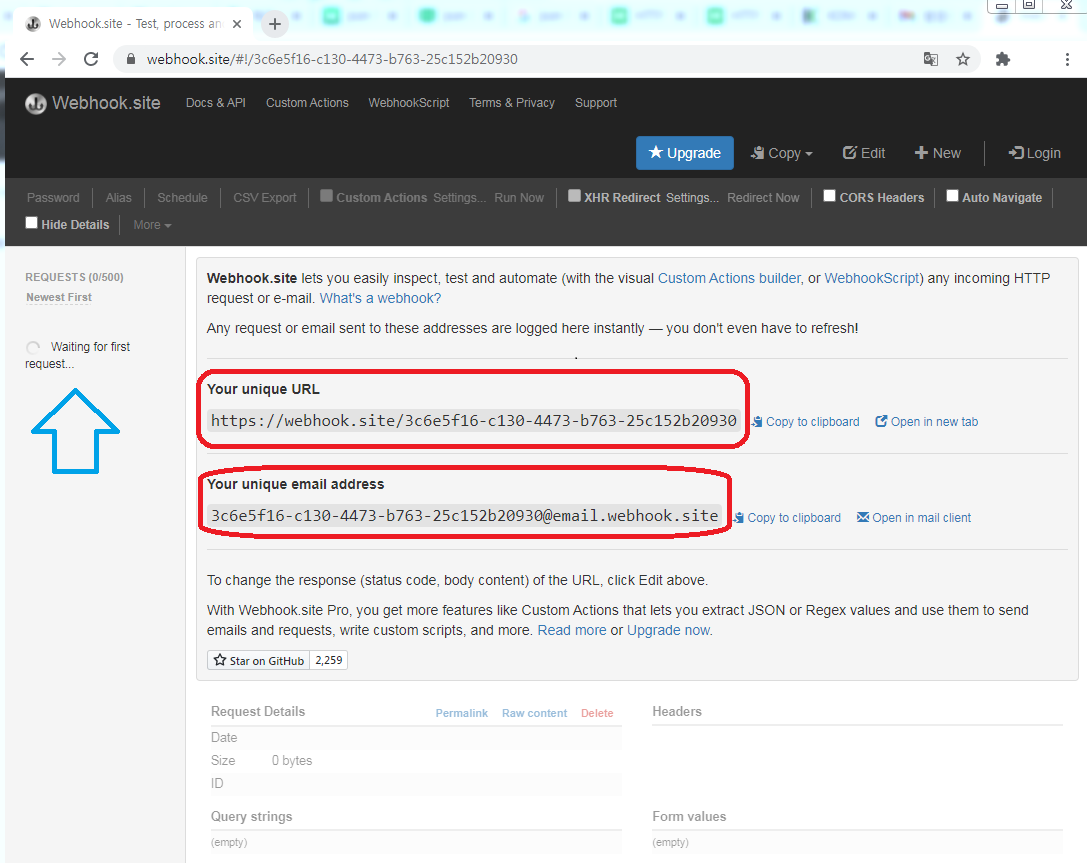Open the Docs & API menu item

(x=216, y=103)
